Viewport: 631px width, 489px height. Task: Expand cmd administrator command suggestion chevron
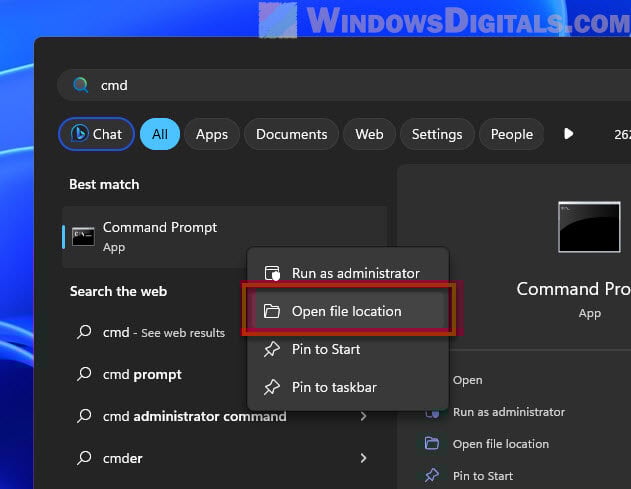(363, 416)
